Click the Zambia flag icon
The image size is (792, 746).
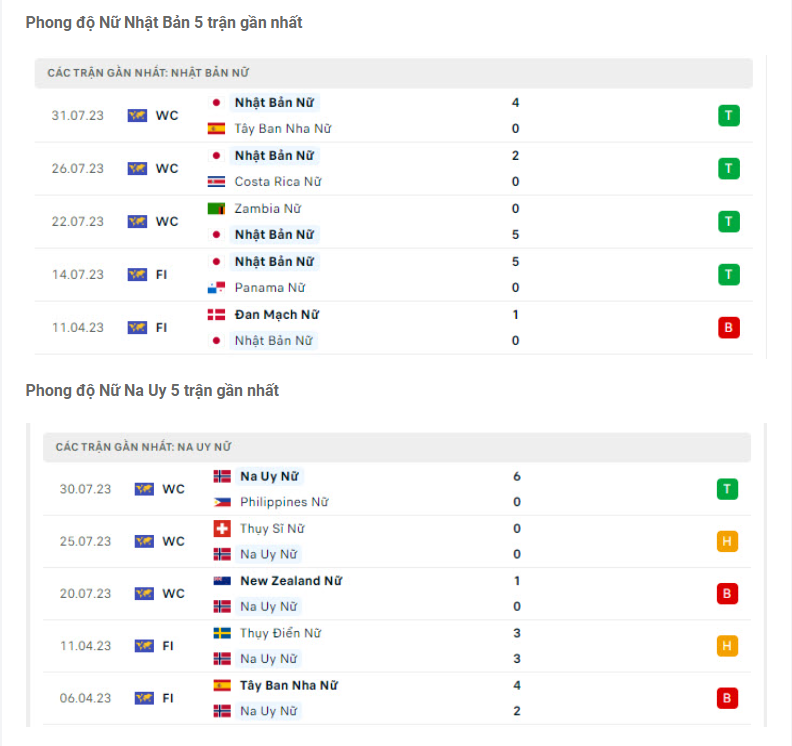[216, 209]
